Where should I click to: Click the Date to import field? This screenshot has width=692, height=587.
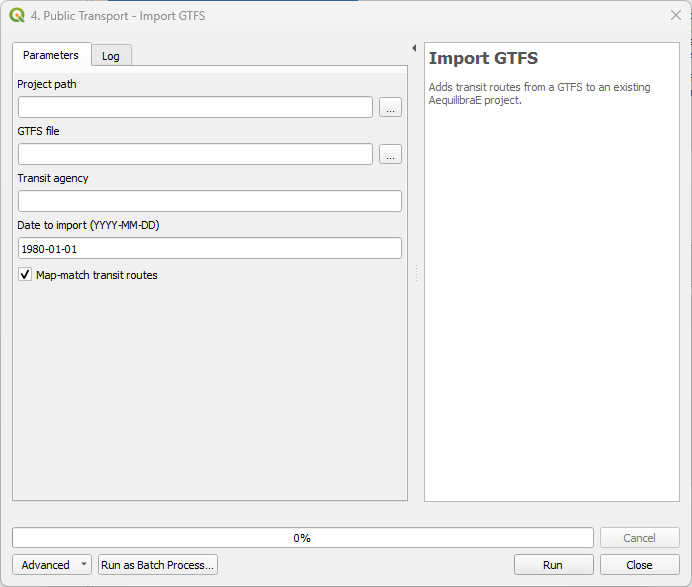pos(210,248)
